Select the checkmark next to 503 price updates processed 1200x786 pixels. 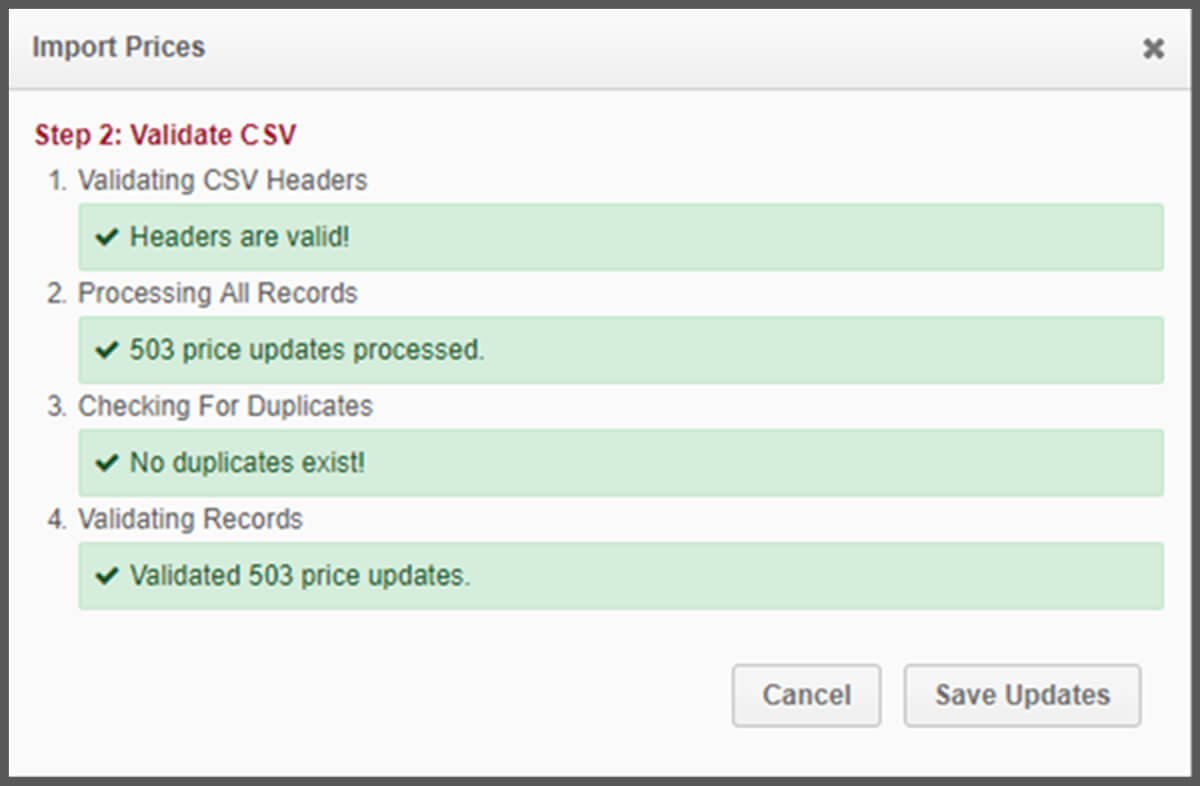107,350
